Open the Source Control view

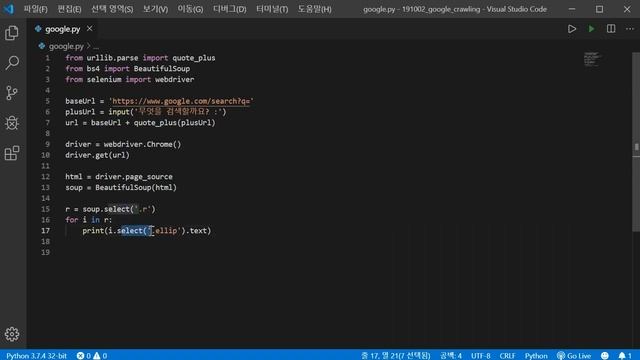click(12, 93)
